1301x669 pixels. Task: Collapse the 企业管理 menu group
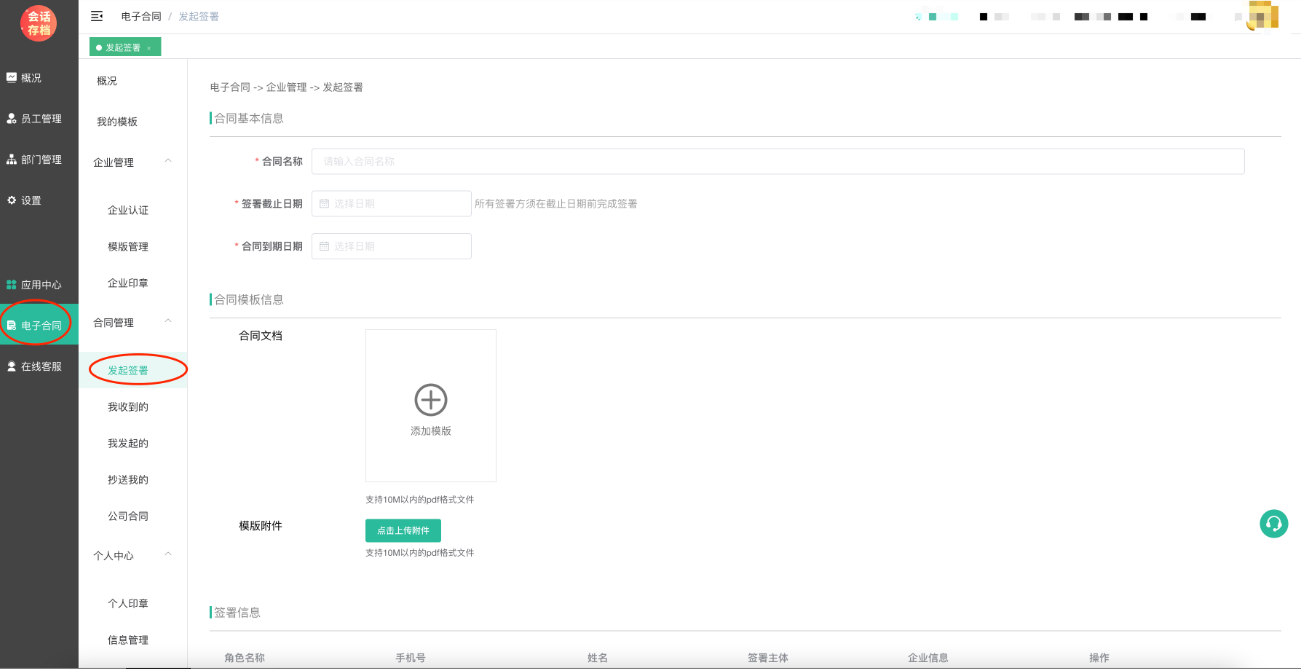[x=167, y=161]
